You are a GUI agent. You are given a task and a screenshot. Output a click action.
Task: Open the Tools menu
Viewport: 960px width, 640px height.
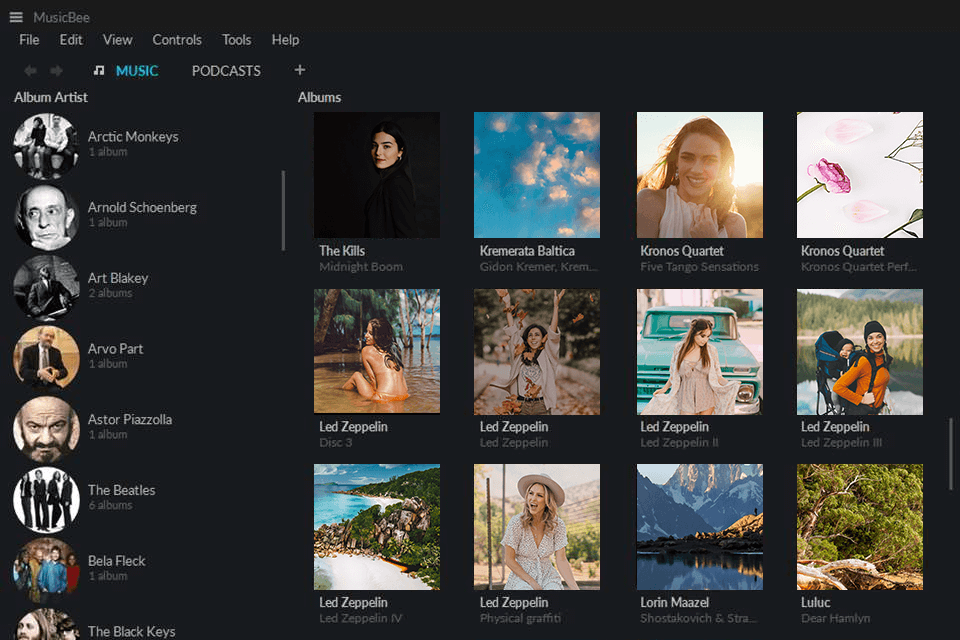click(236, 40)
